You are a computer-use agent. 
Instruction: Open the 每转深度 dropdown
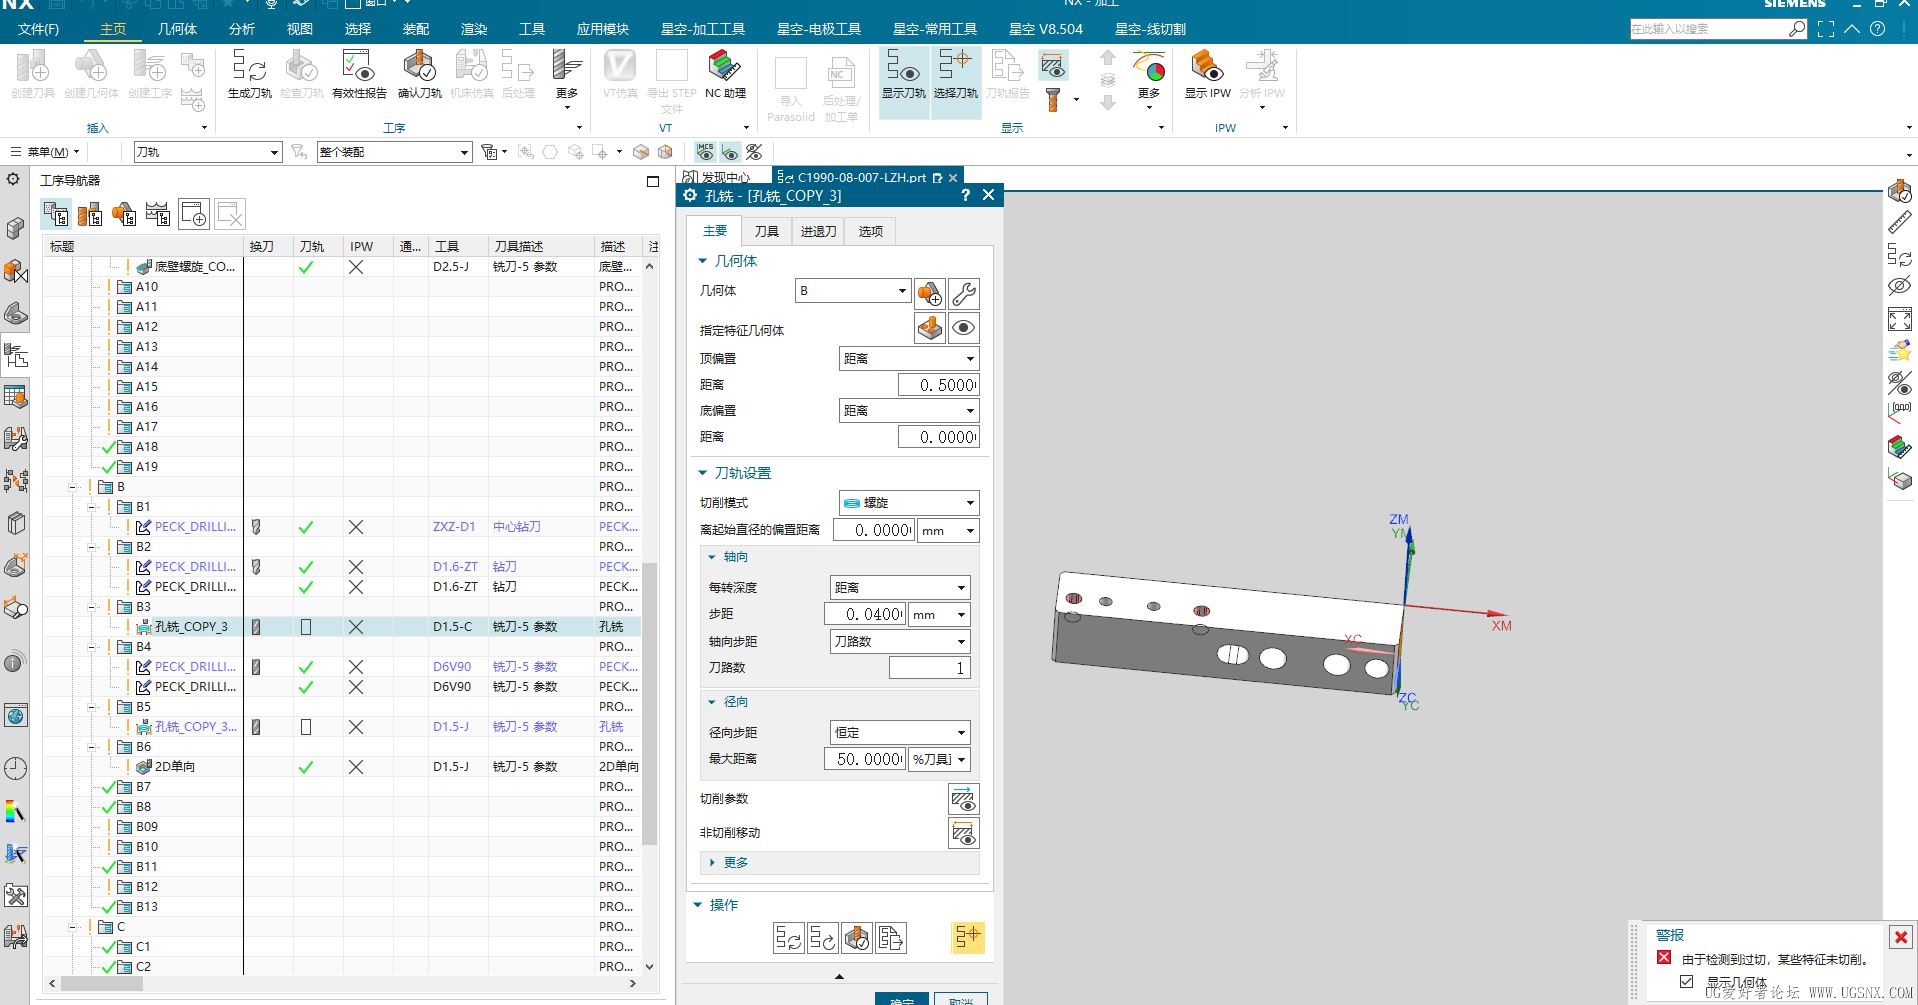900,588
